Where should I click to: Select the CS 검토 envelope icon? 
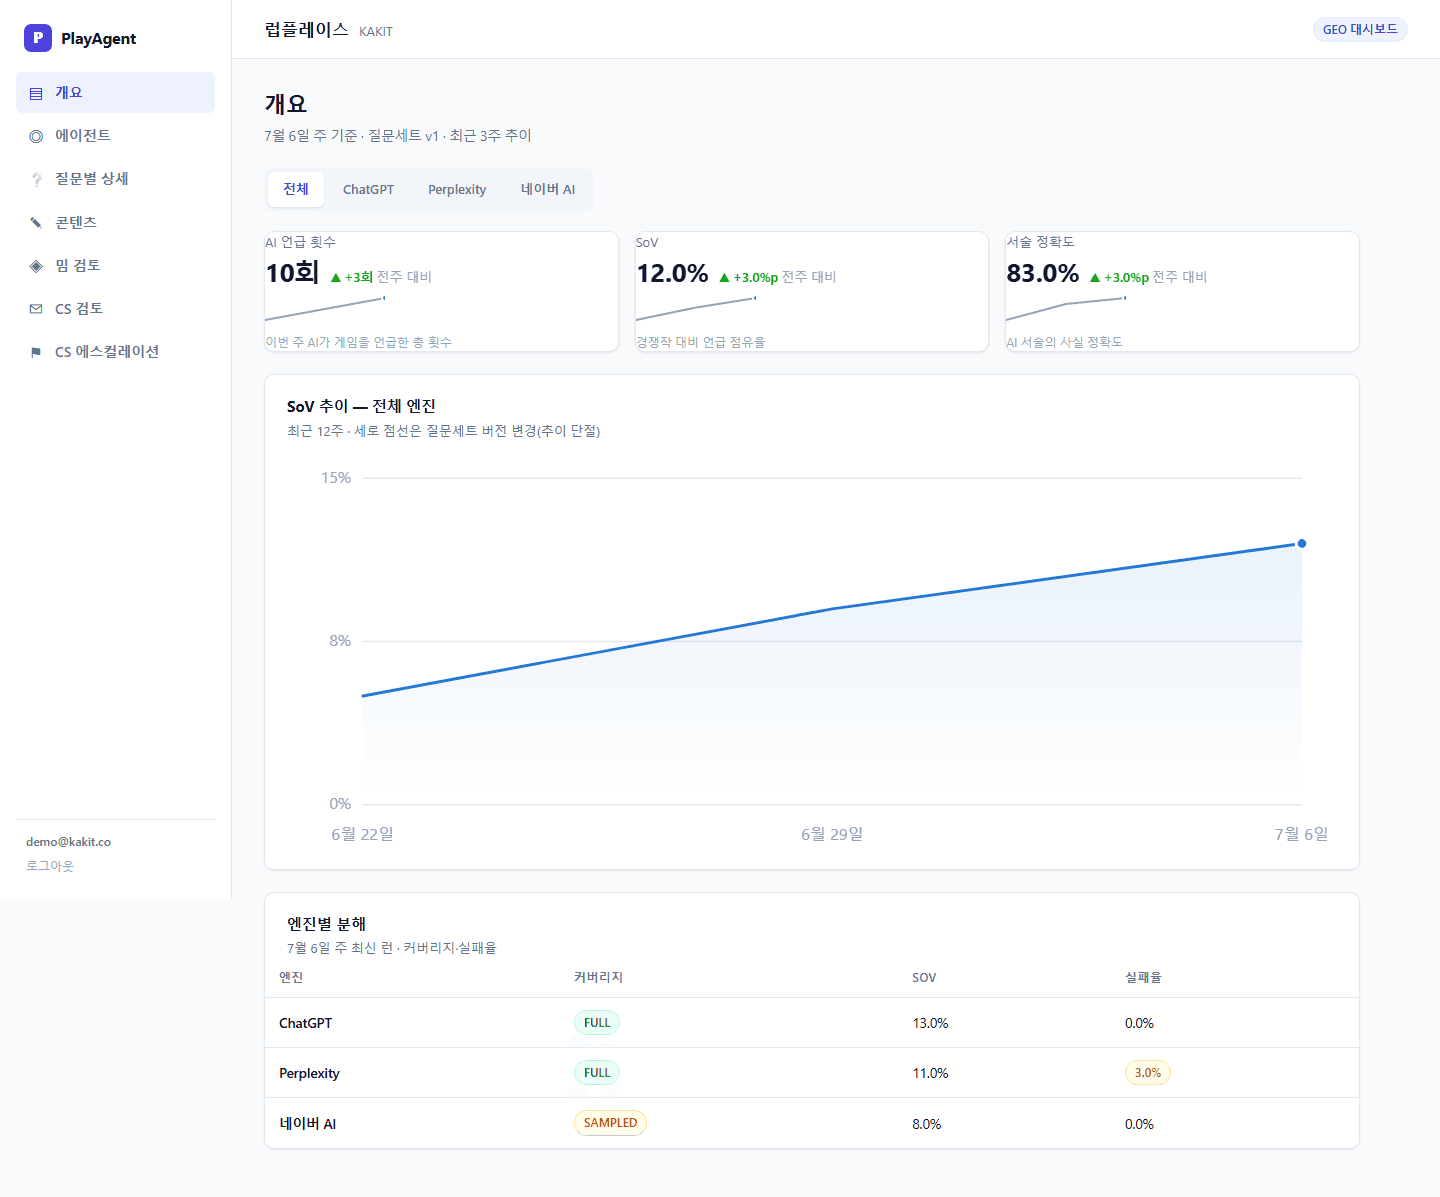coord(36,309)
